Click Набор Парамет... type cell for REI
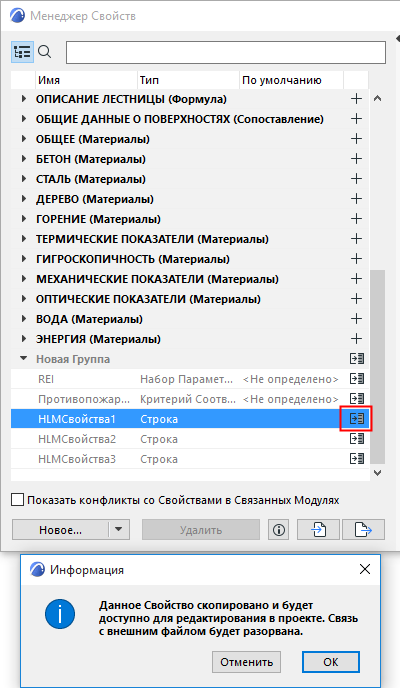The image size is (400, 688). [x=186, y=379]
